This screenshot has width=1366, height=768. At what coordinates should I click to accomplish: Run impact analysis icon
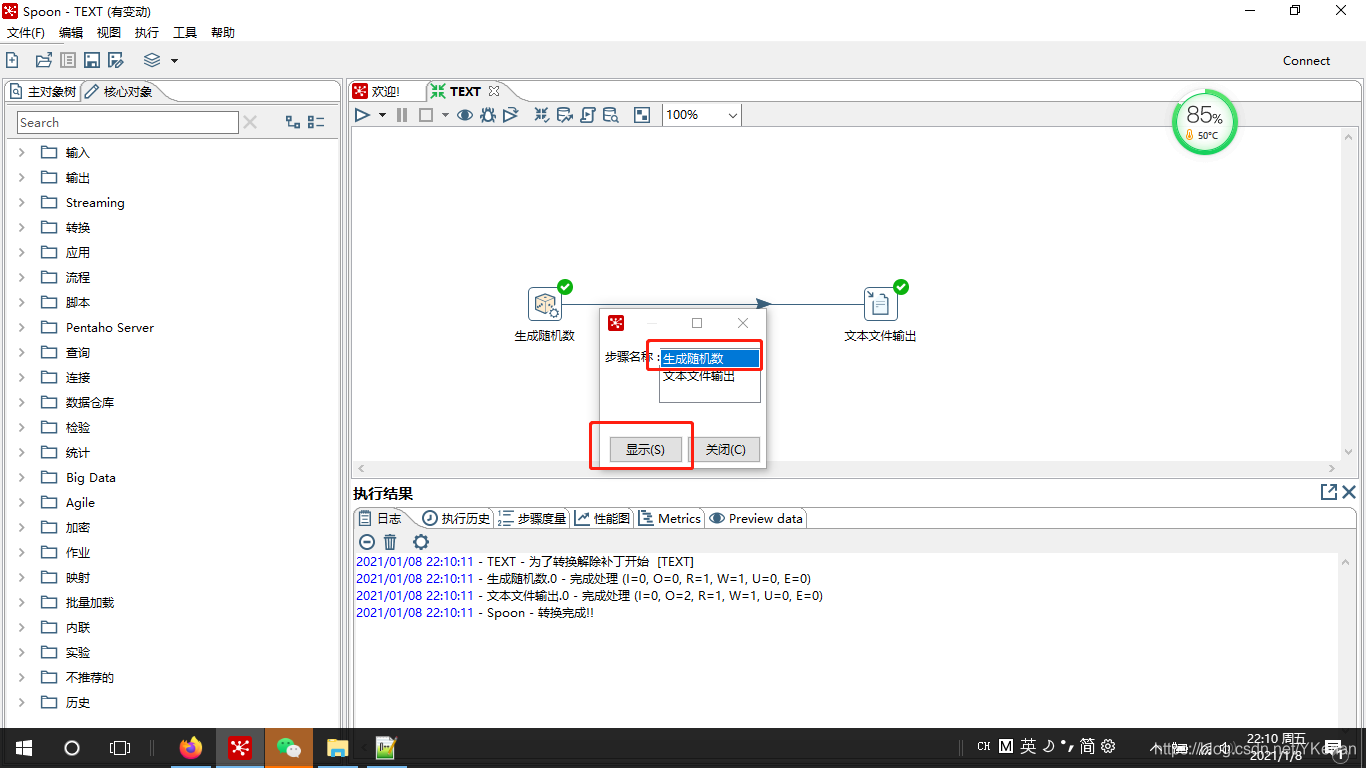[x=564, y=115]
